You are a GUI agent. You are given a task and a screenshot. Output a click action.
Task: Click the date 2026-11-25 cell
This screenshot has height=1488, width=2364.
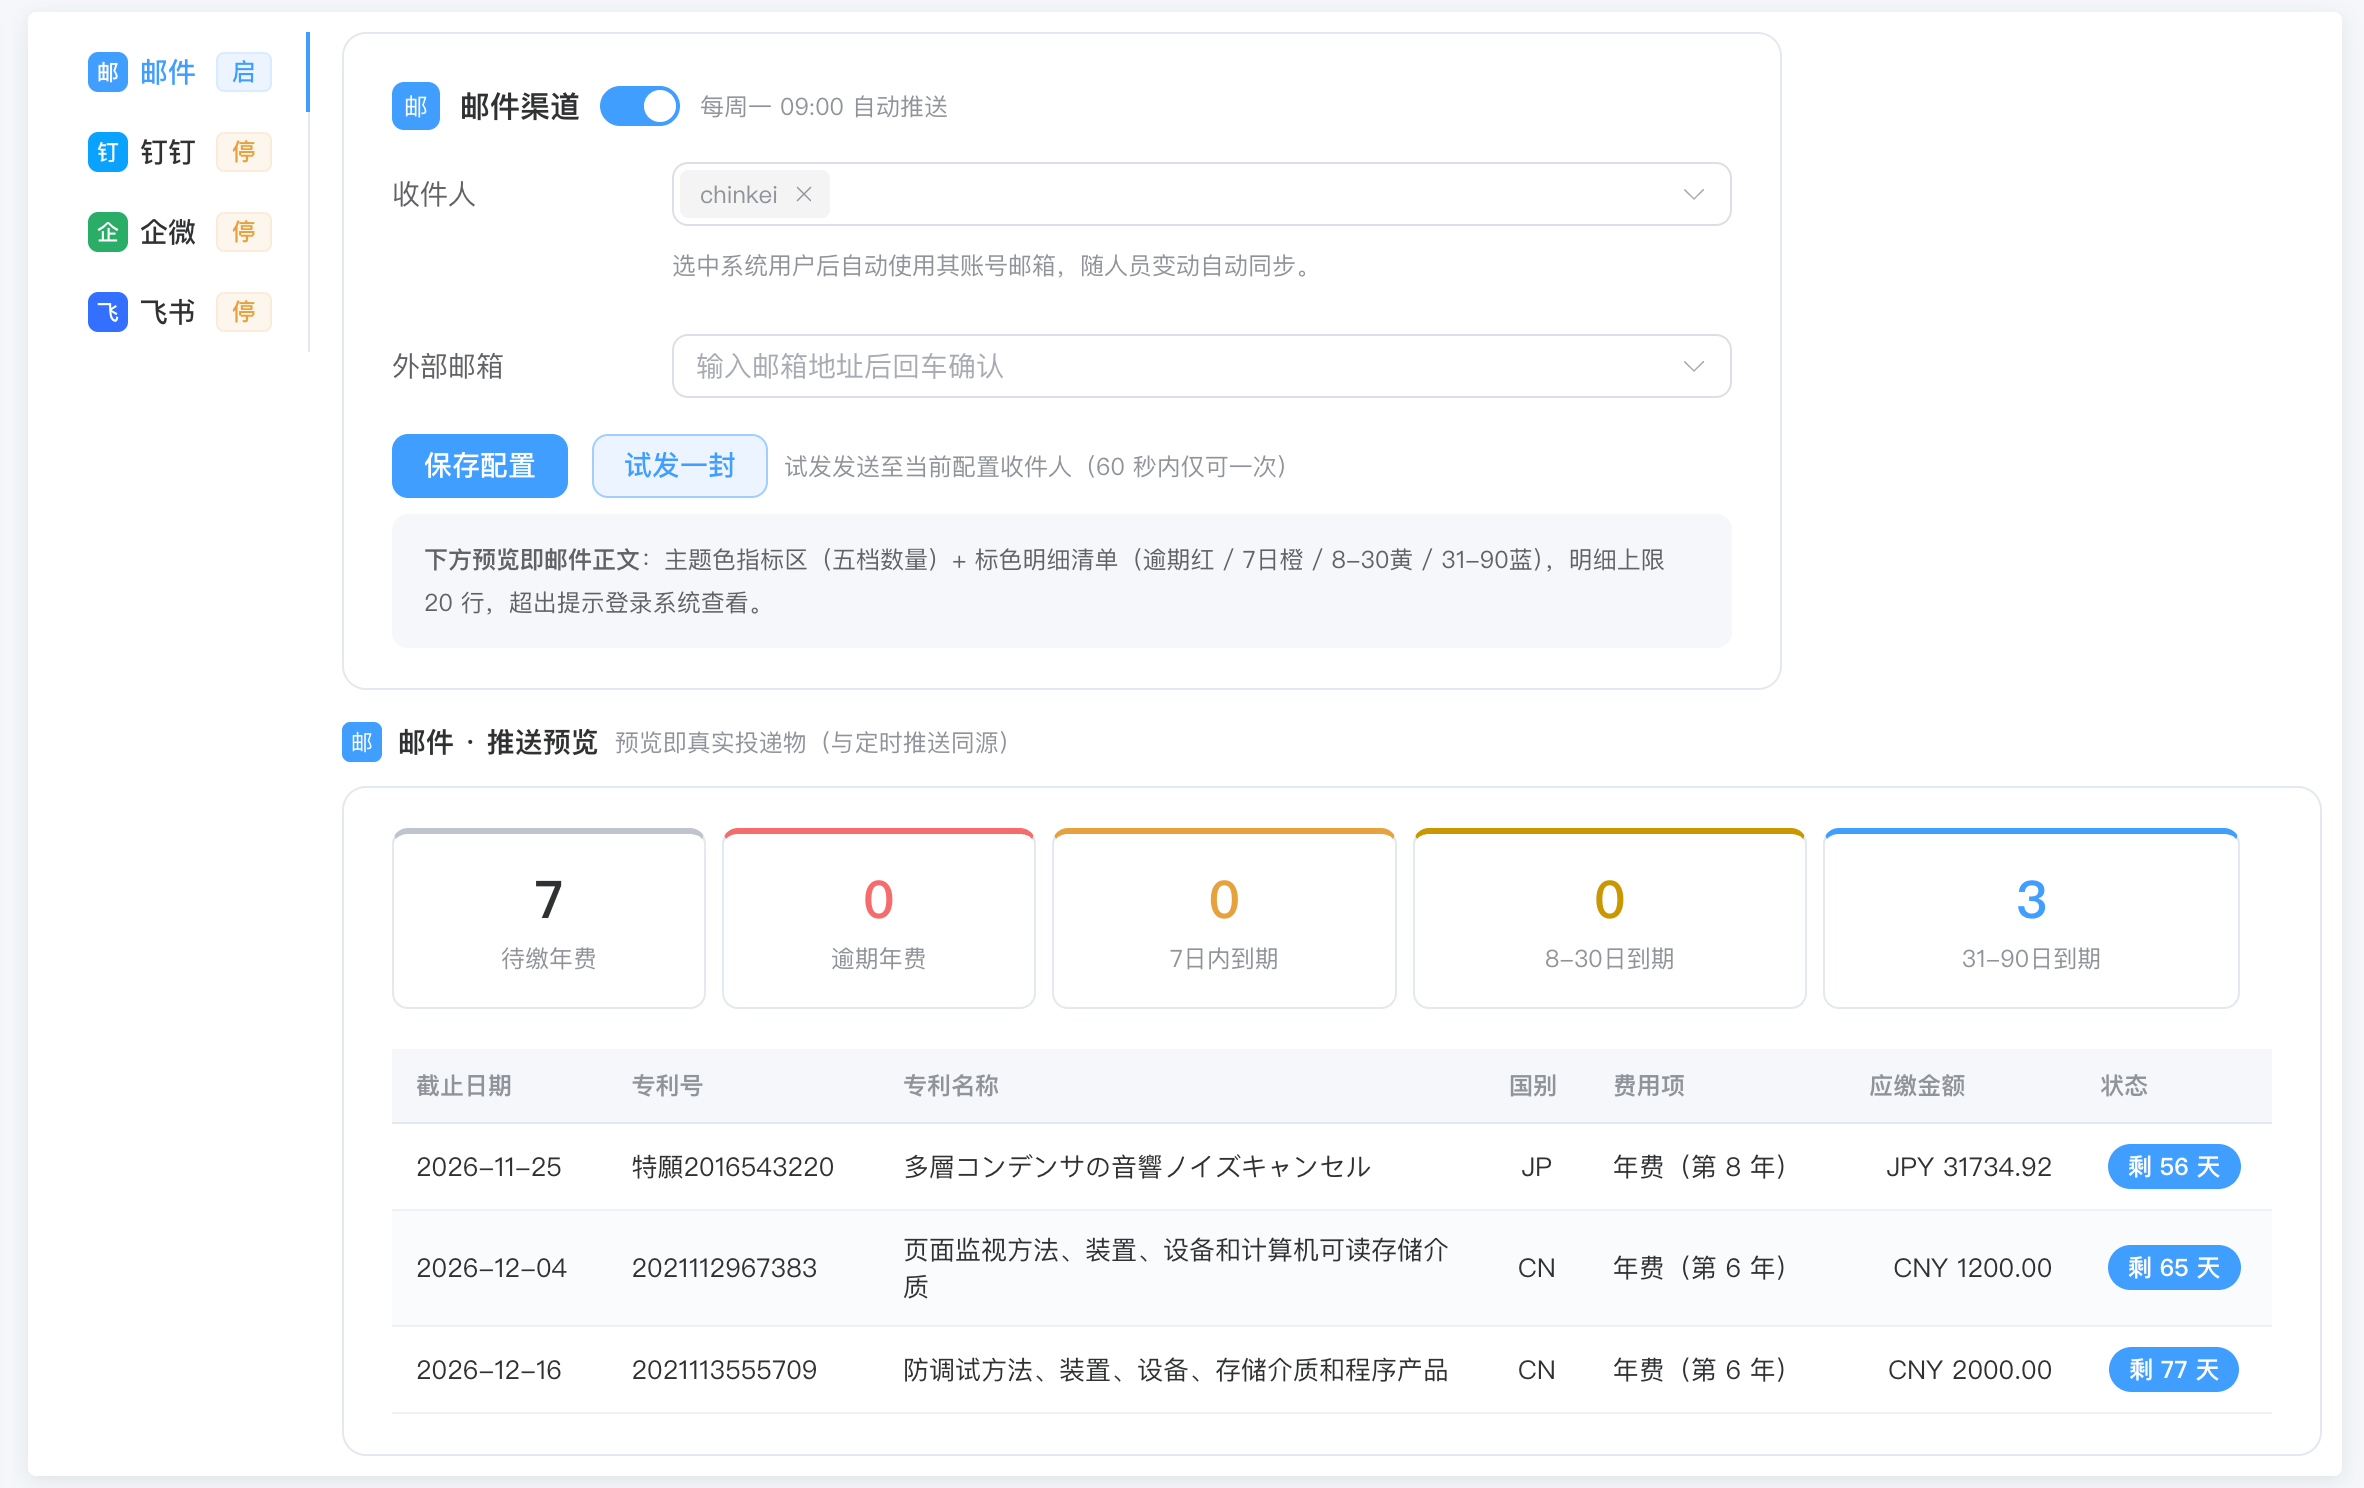[x=489, y=1167]
